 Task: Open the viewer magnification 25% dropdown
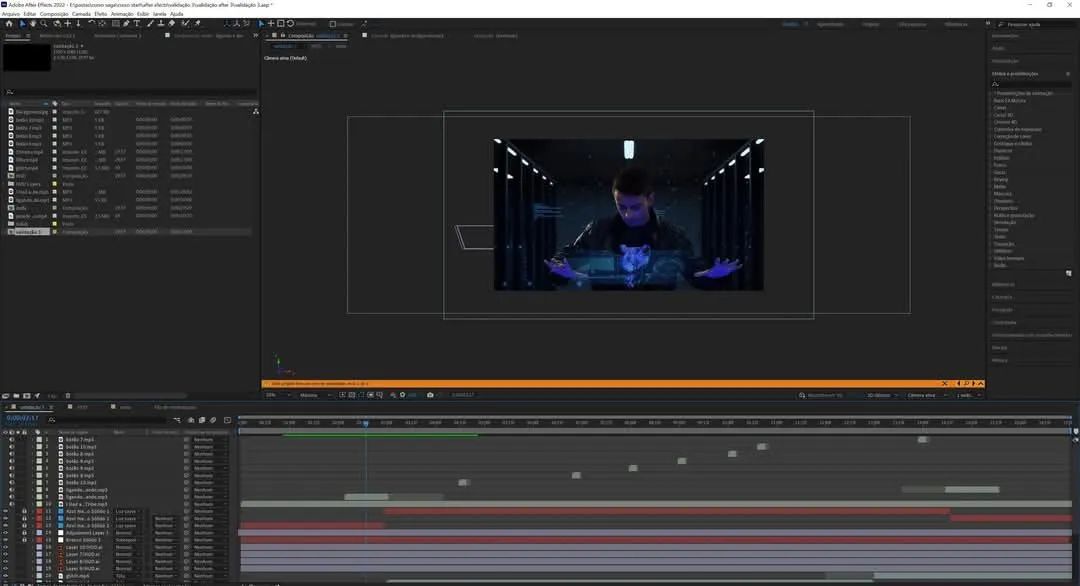click(278, 395)
